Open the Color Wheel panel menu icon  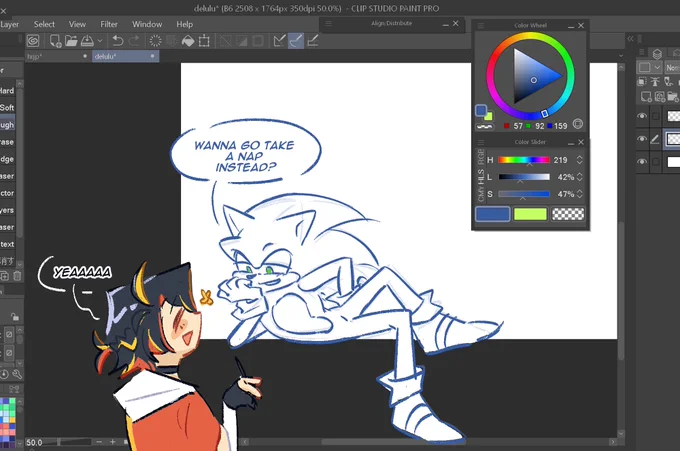coord(481,26)
